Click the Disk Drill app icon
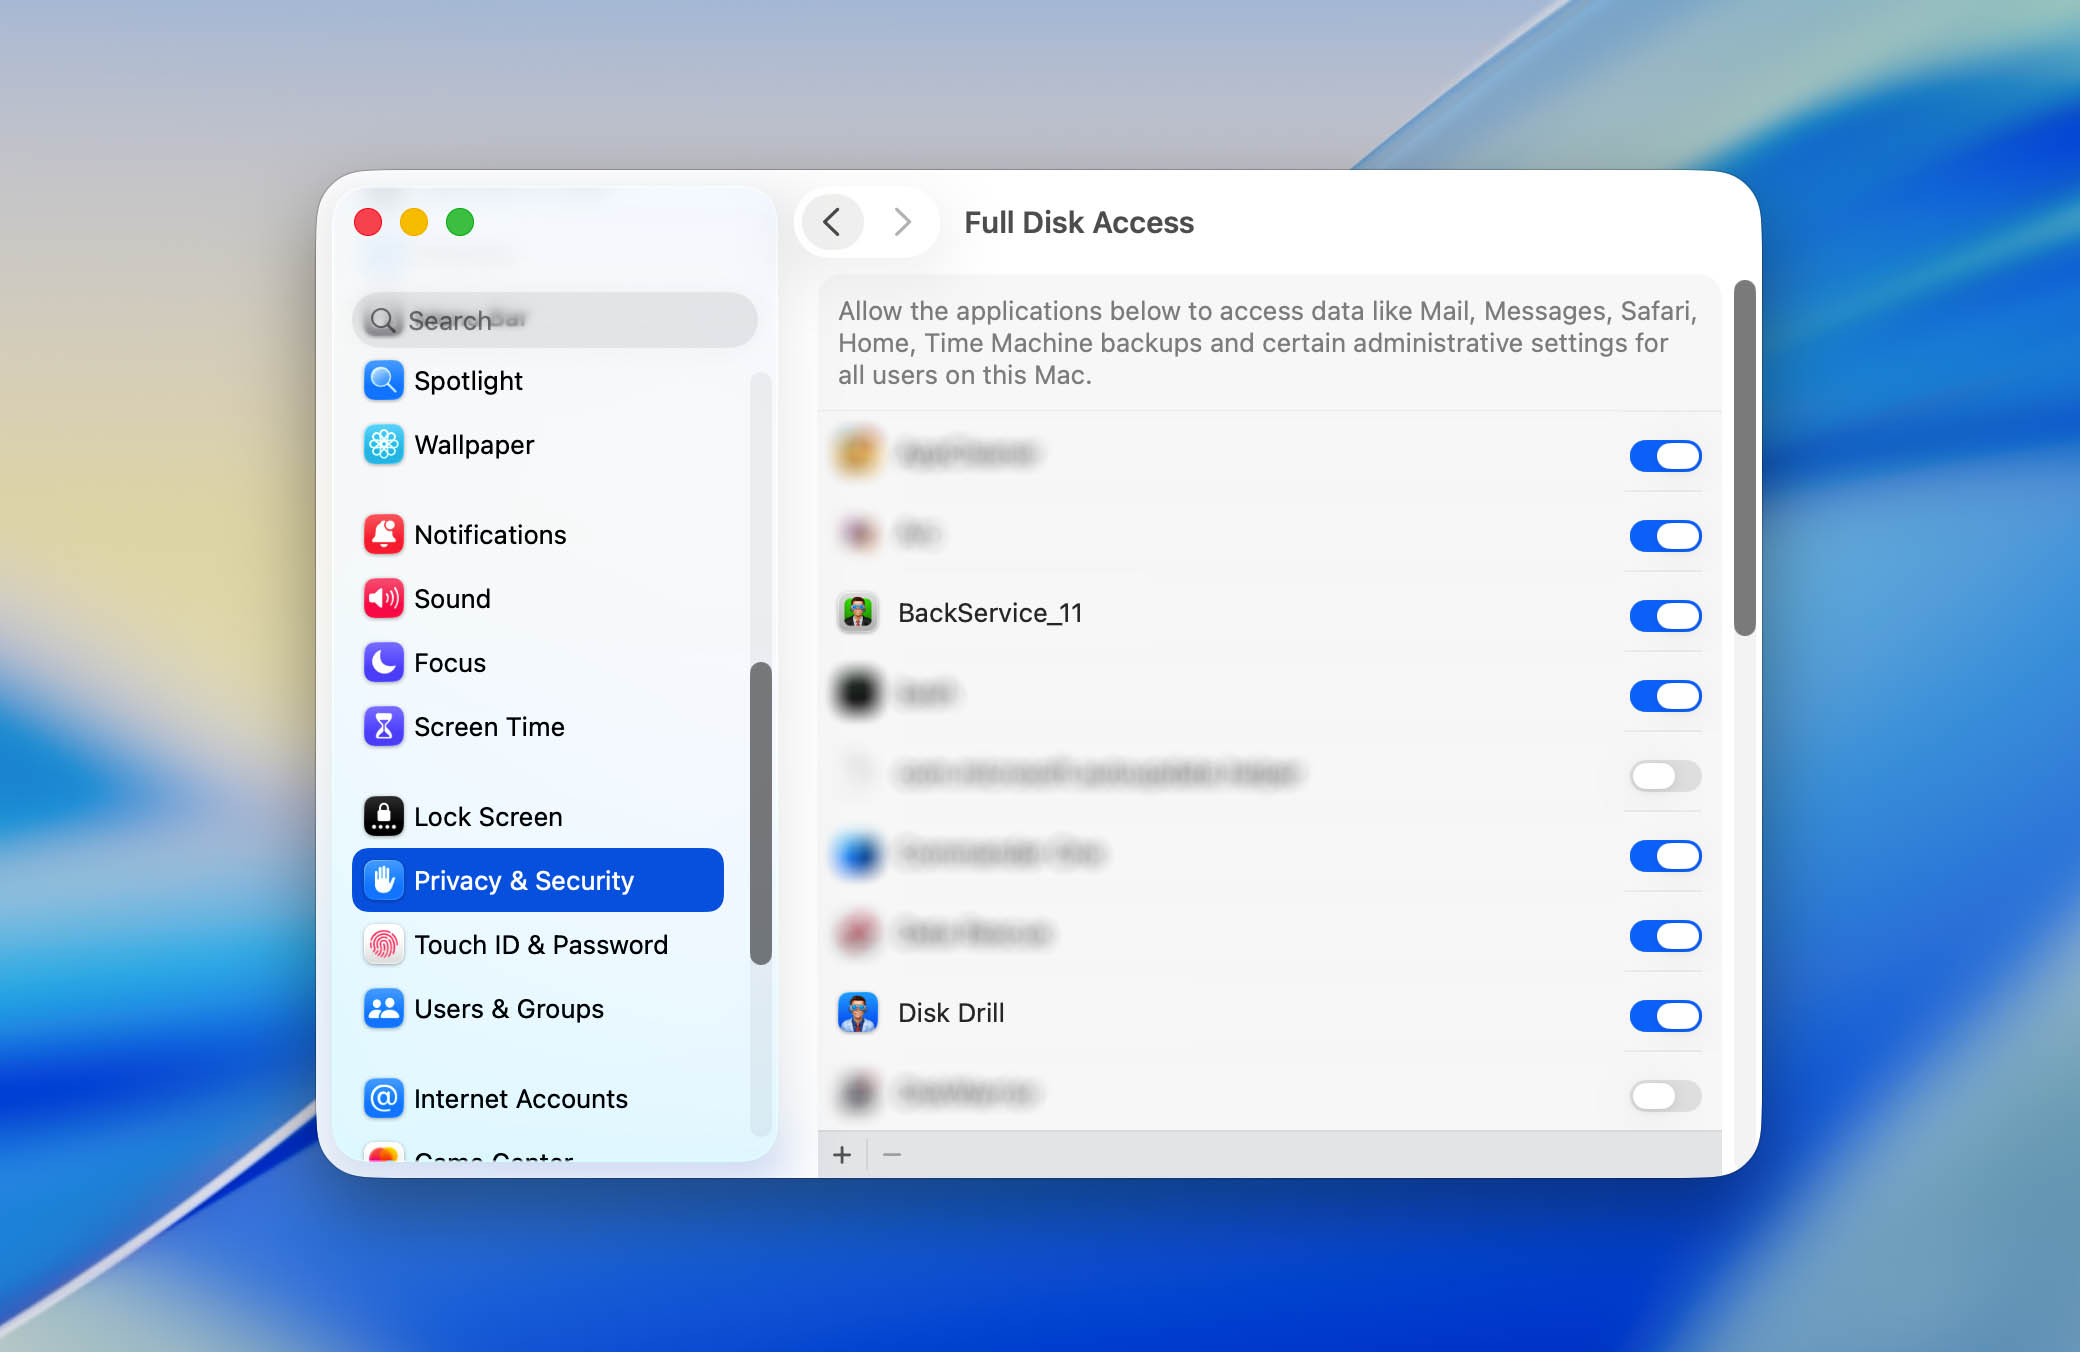2080x1352 pixels. [857, 1013]
